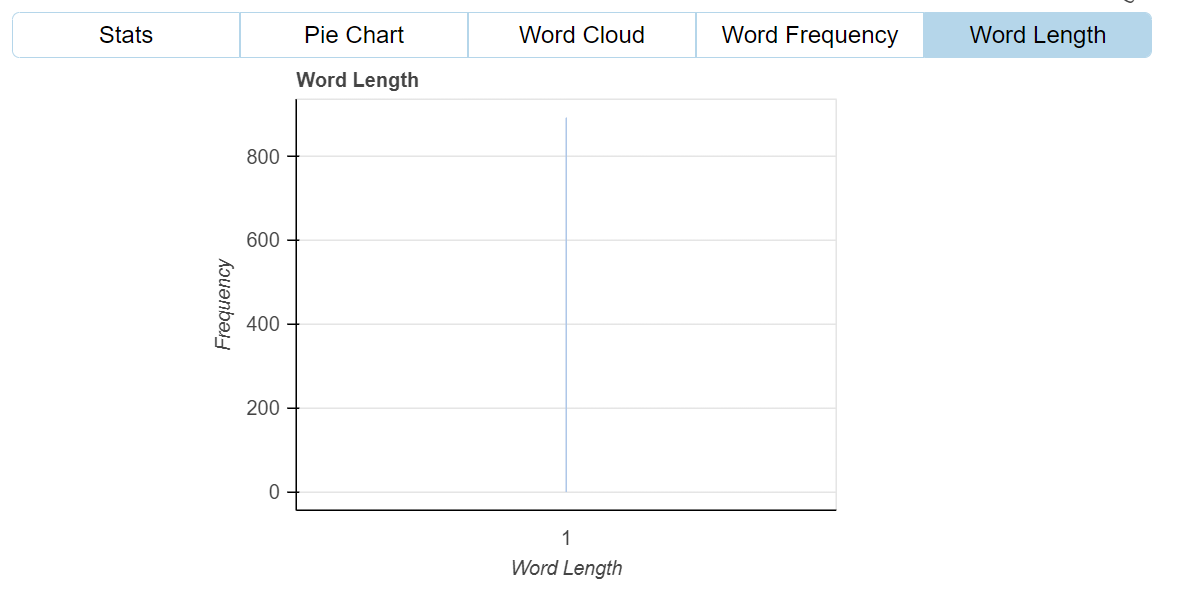Screen dimensions: 1201x596
Task: Click the 0 label on the y-axis
Action: click(275, 492)
